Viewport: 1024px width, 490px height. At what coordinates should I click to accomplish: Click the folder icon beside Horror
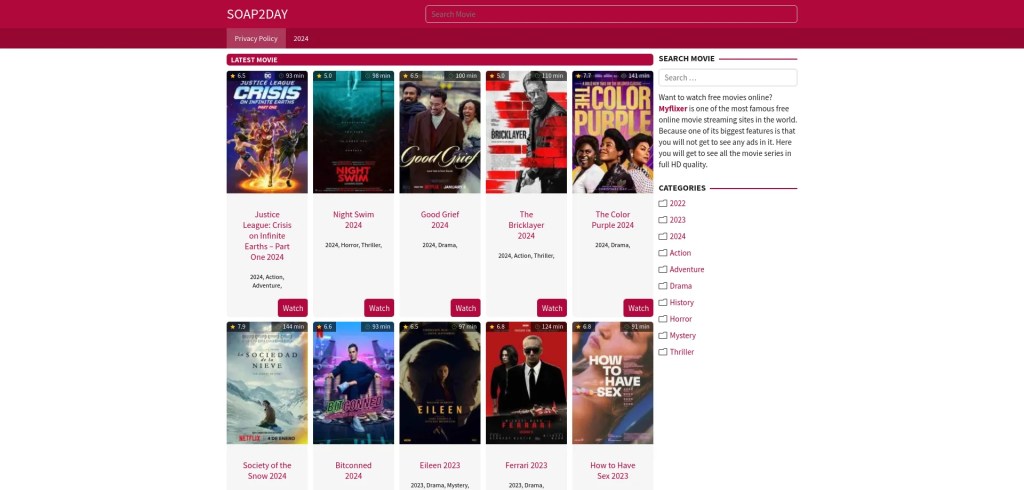[663, 319]
